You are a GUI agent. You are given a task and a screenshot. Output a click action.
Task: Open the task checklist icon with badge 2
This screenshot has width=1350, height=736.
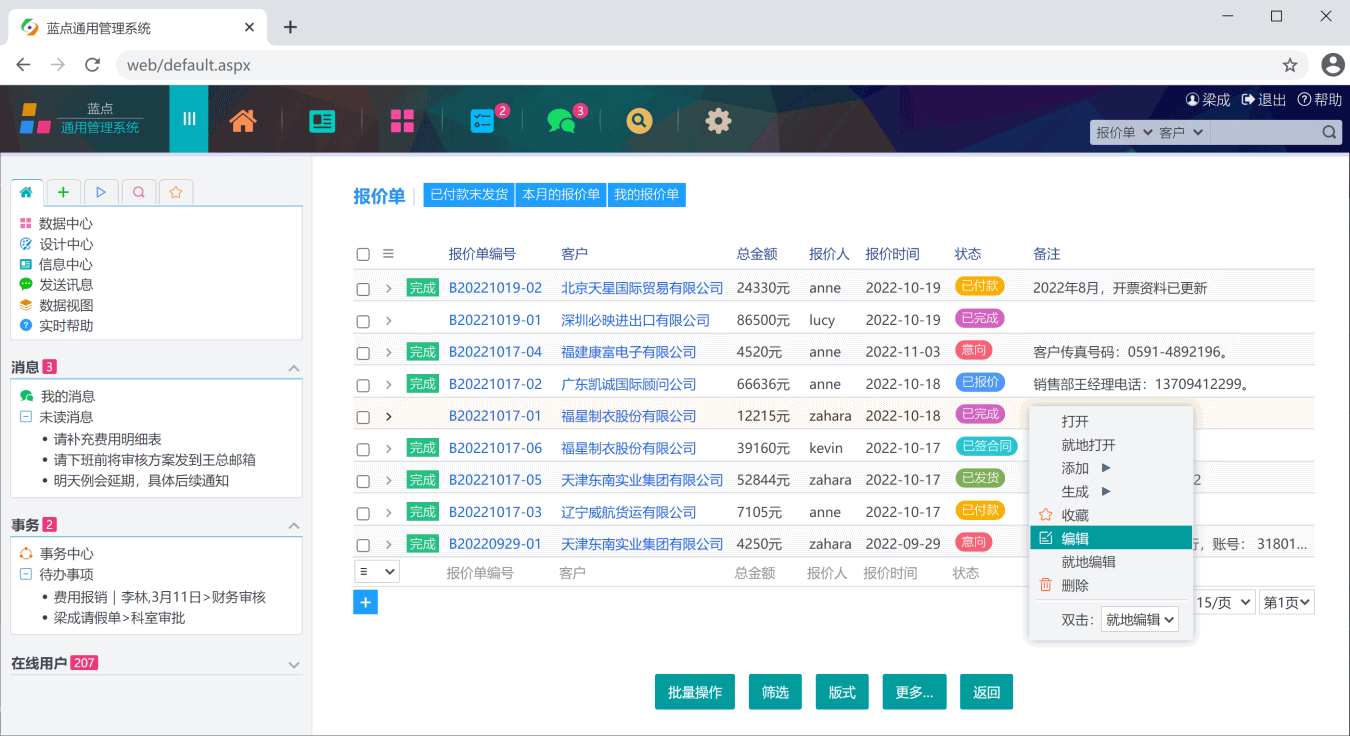[x=482, y=121]
